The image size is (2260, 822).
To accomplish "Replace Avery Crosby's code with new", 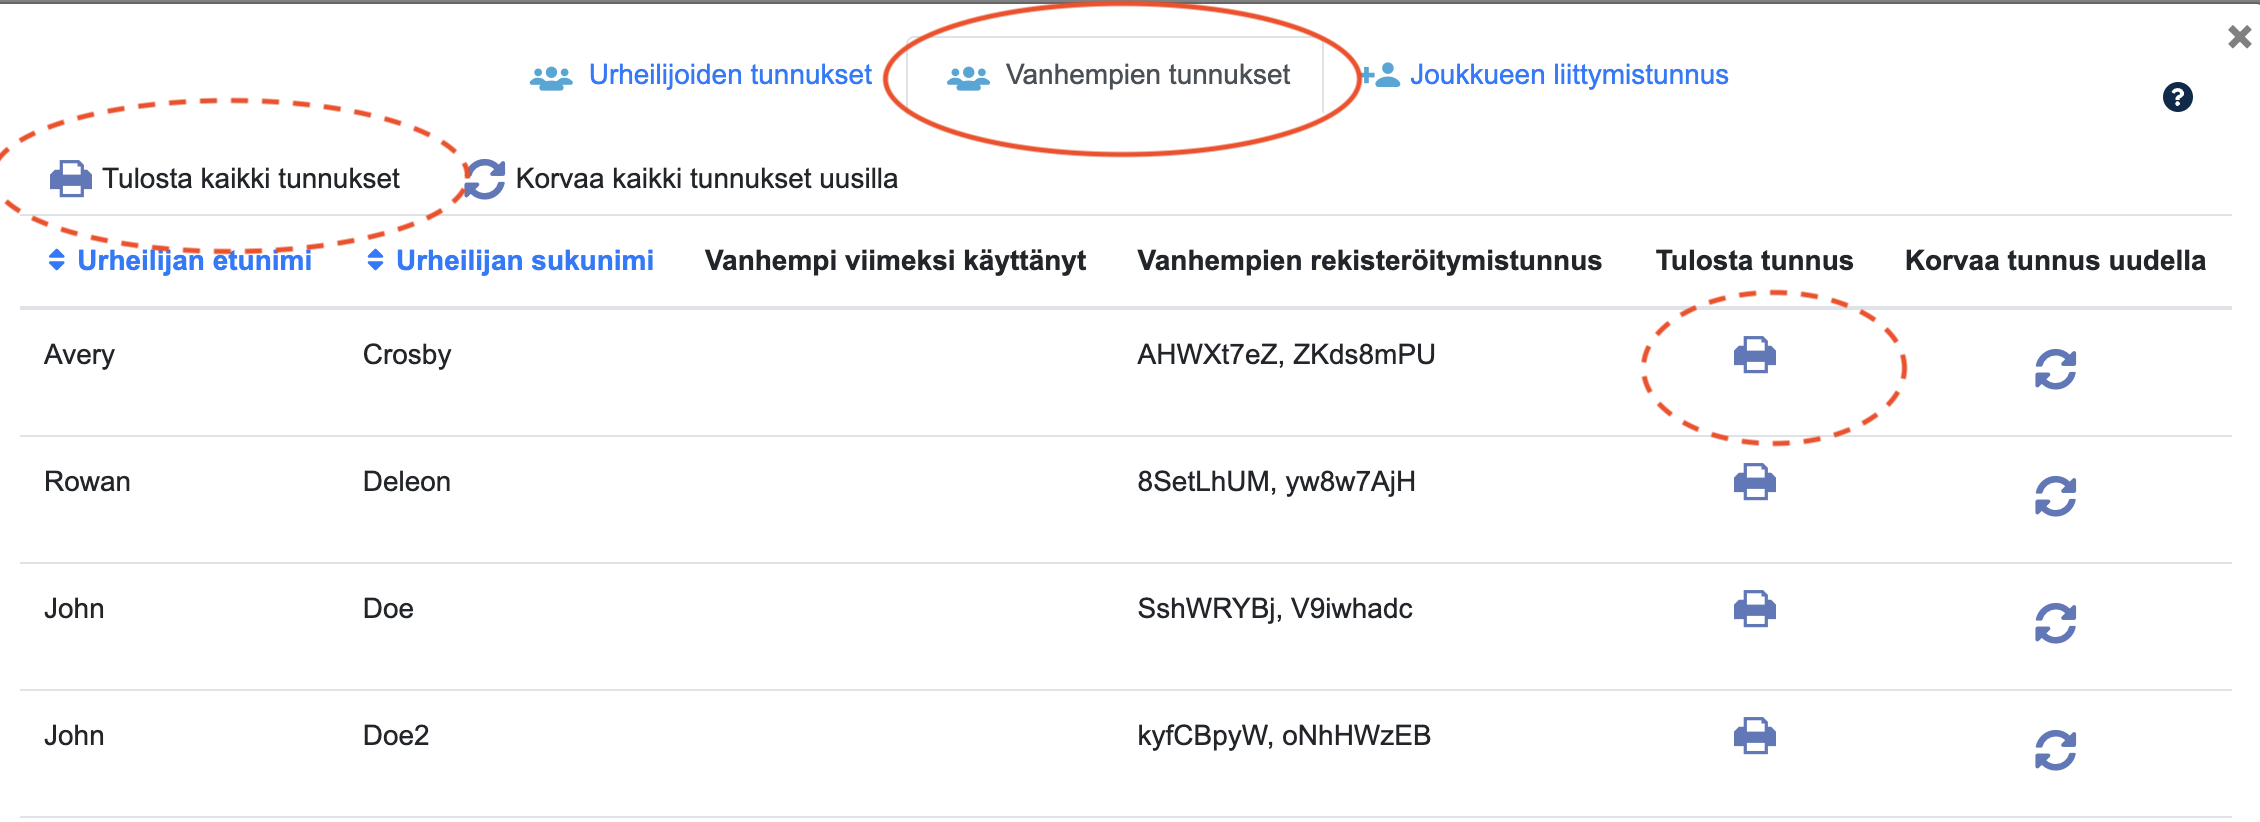I will pyautogui.click(x=2055, y=369).
